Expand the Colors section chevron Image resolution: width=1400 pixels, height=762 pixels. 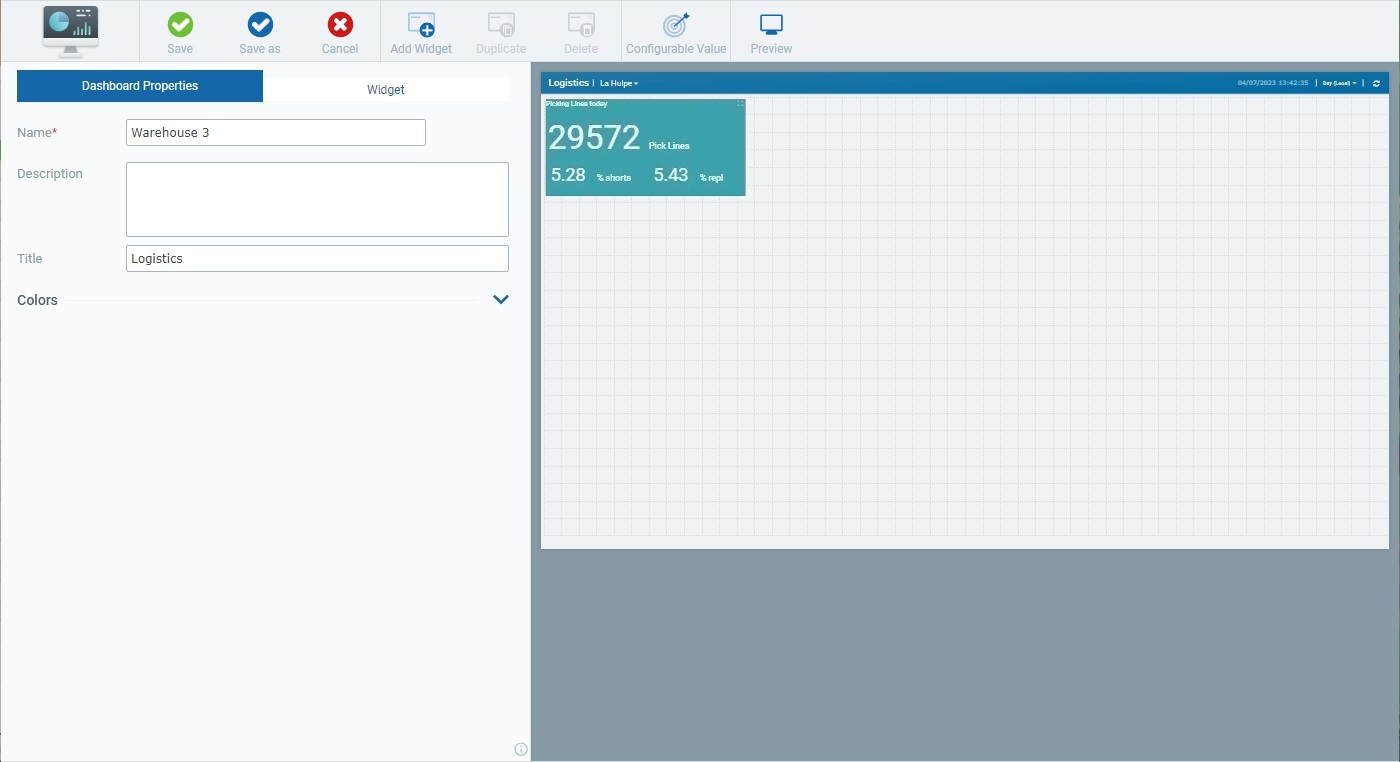pyautogui.click(x=501, y=300)
